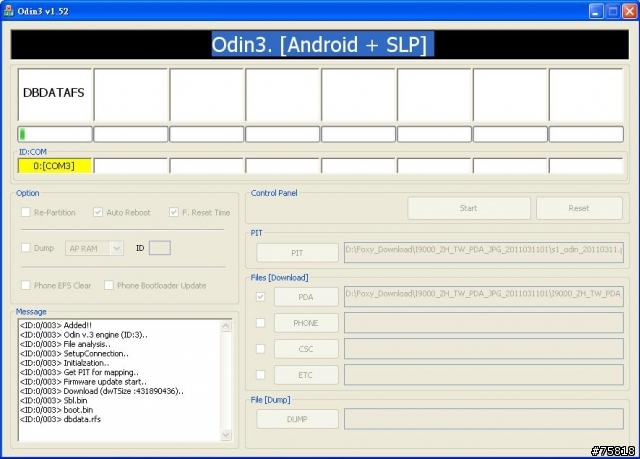
Task: Click the Odin3 app icon in title bar
Action: pyautogui.click(x=8, y=11)
